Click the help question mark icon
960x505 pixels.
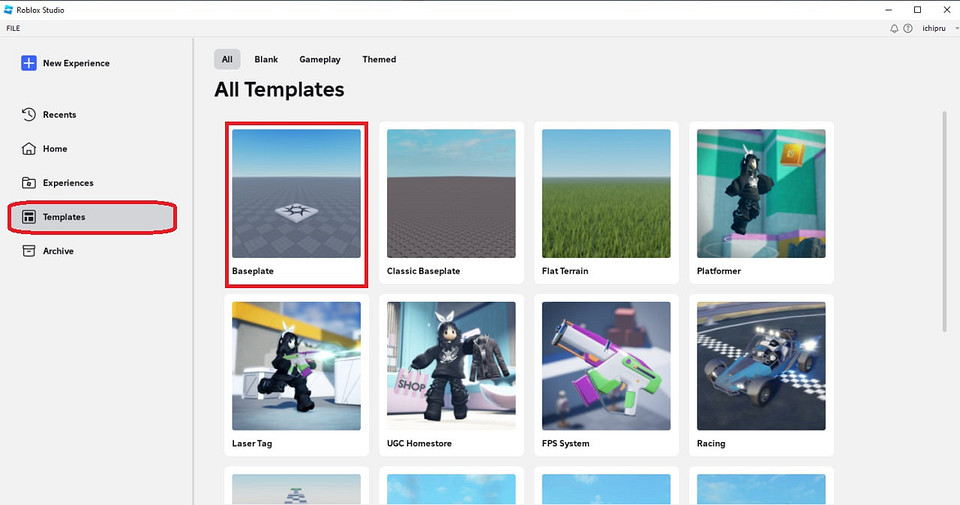908,29
